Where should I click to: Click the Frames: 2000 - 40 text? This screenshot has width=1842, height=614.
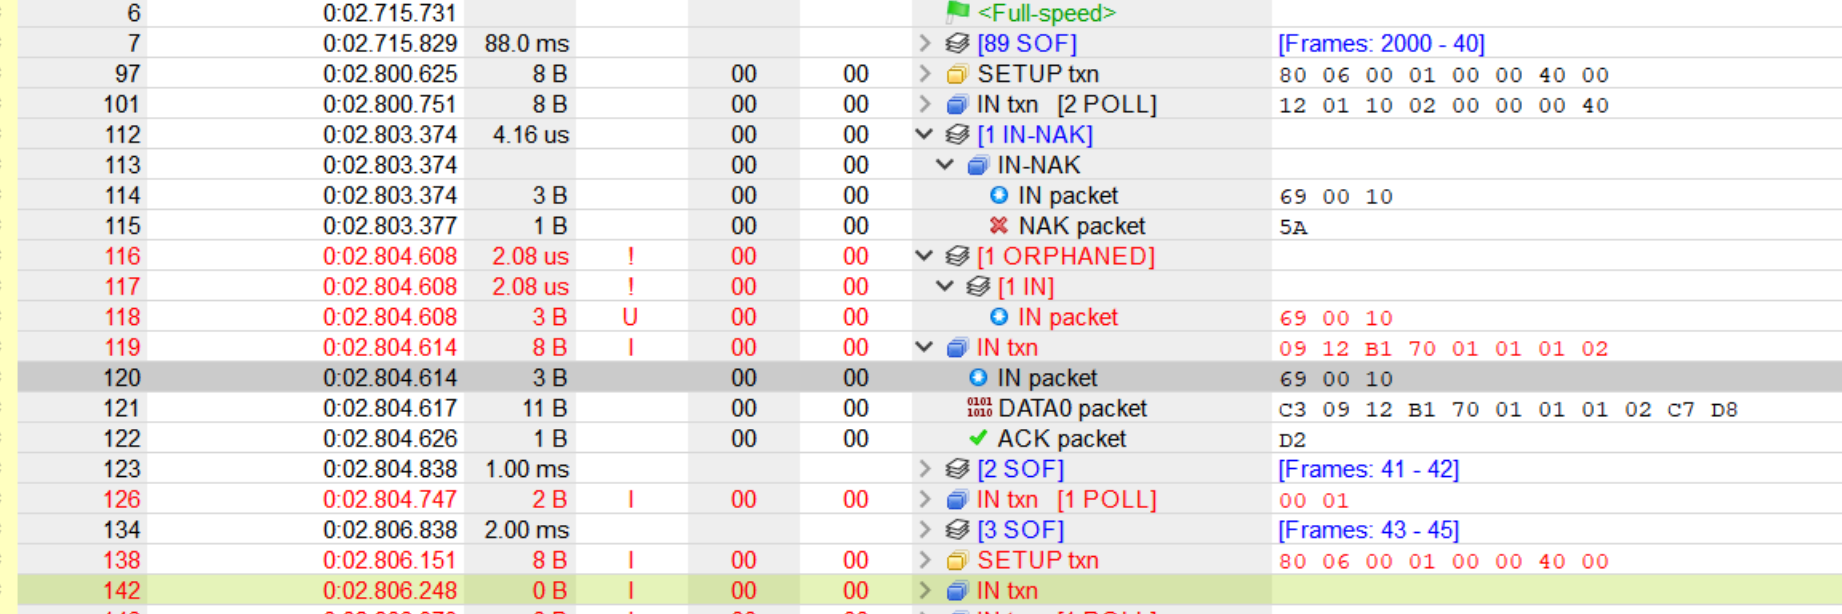1380,44
